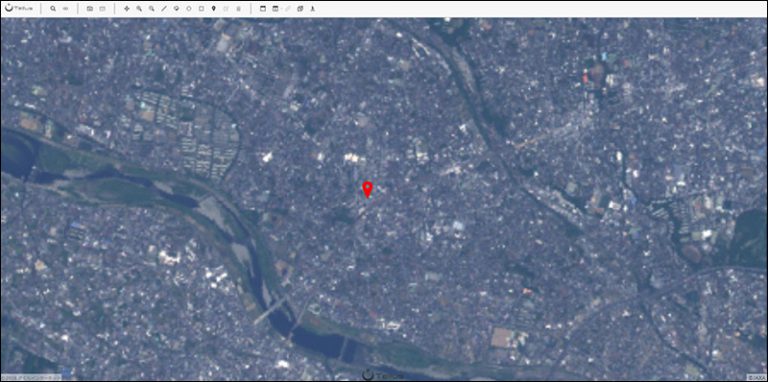The height and width of the screenshot is (382, 768).
Task: Select the circle drawing tool
Action: 189,9
